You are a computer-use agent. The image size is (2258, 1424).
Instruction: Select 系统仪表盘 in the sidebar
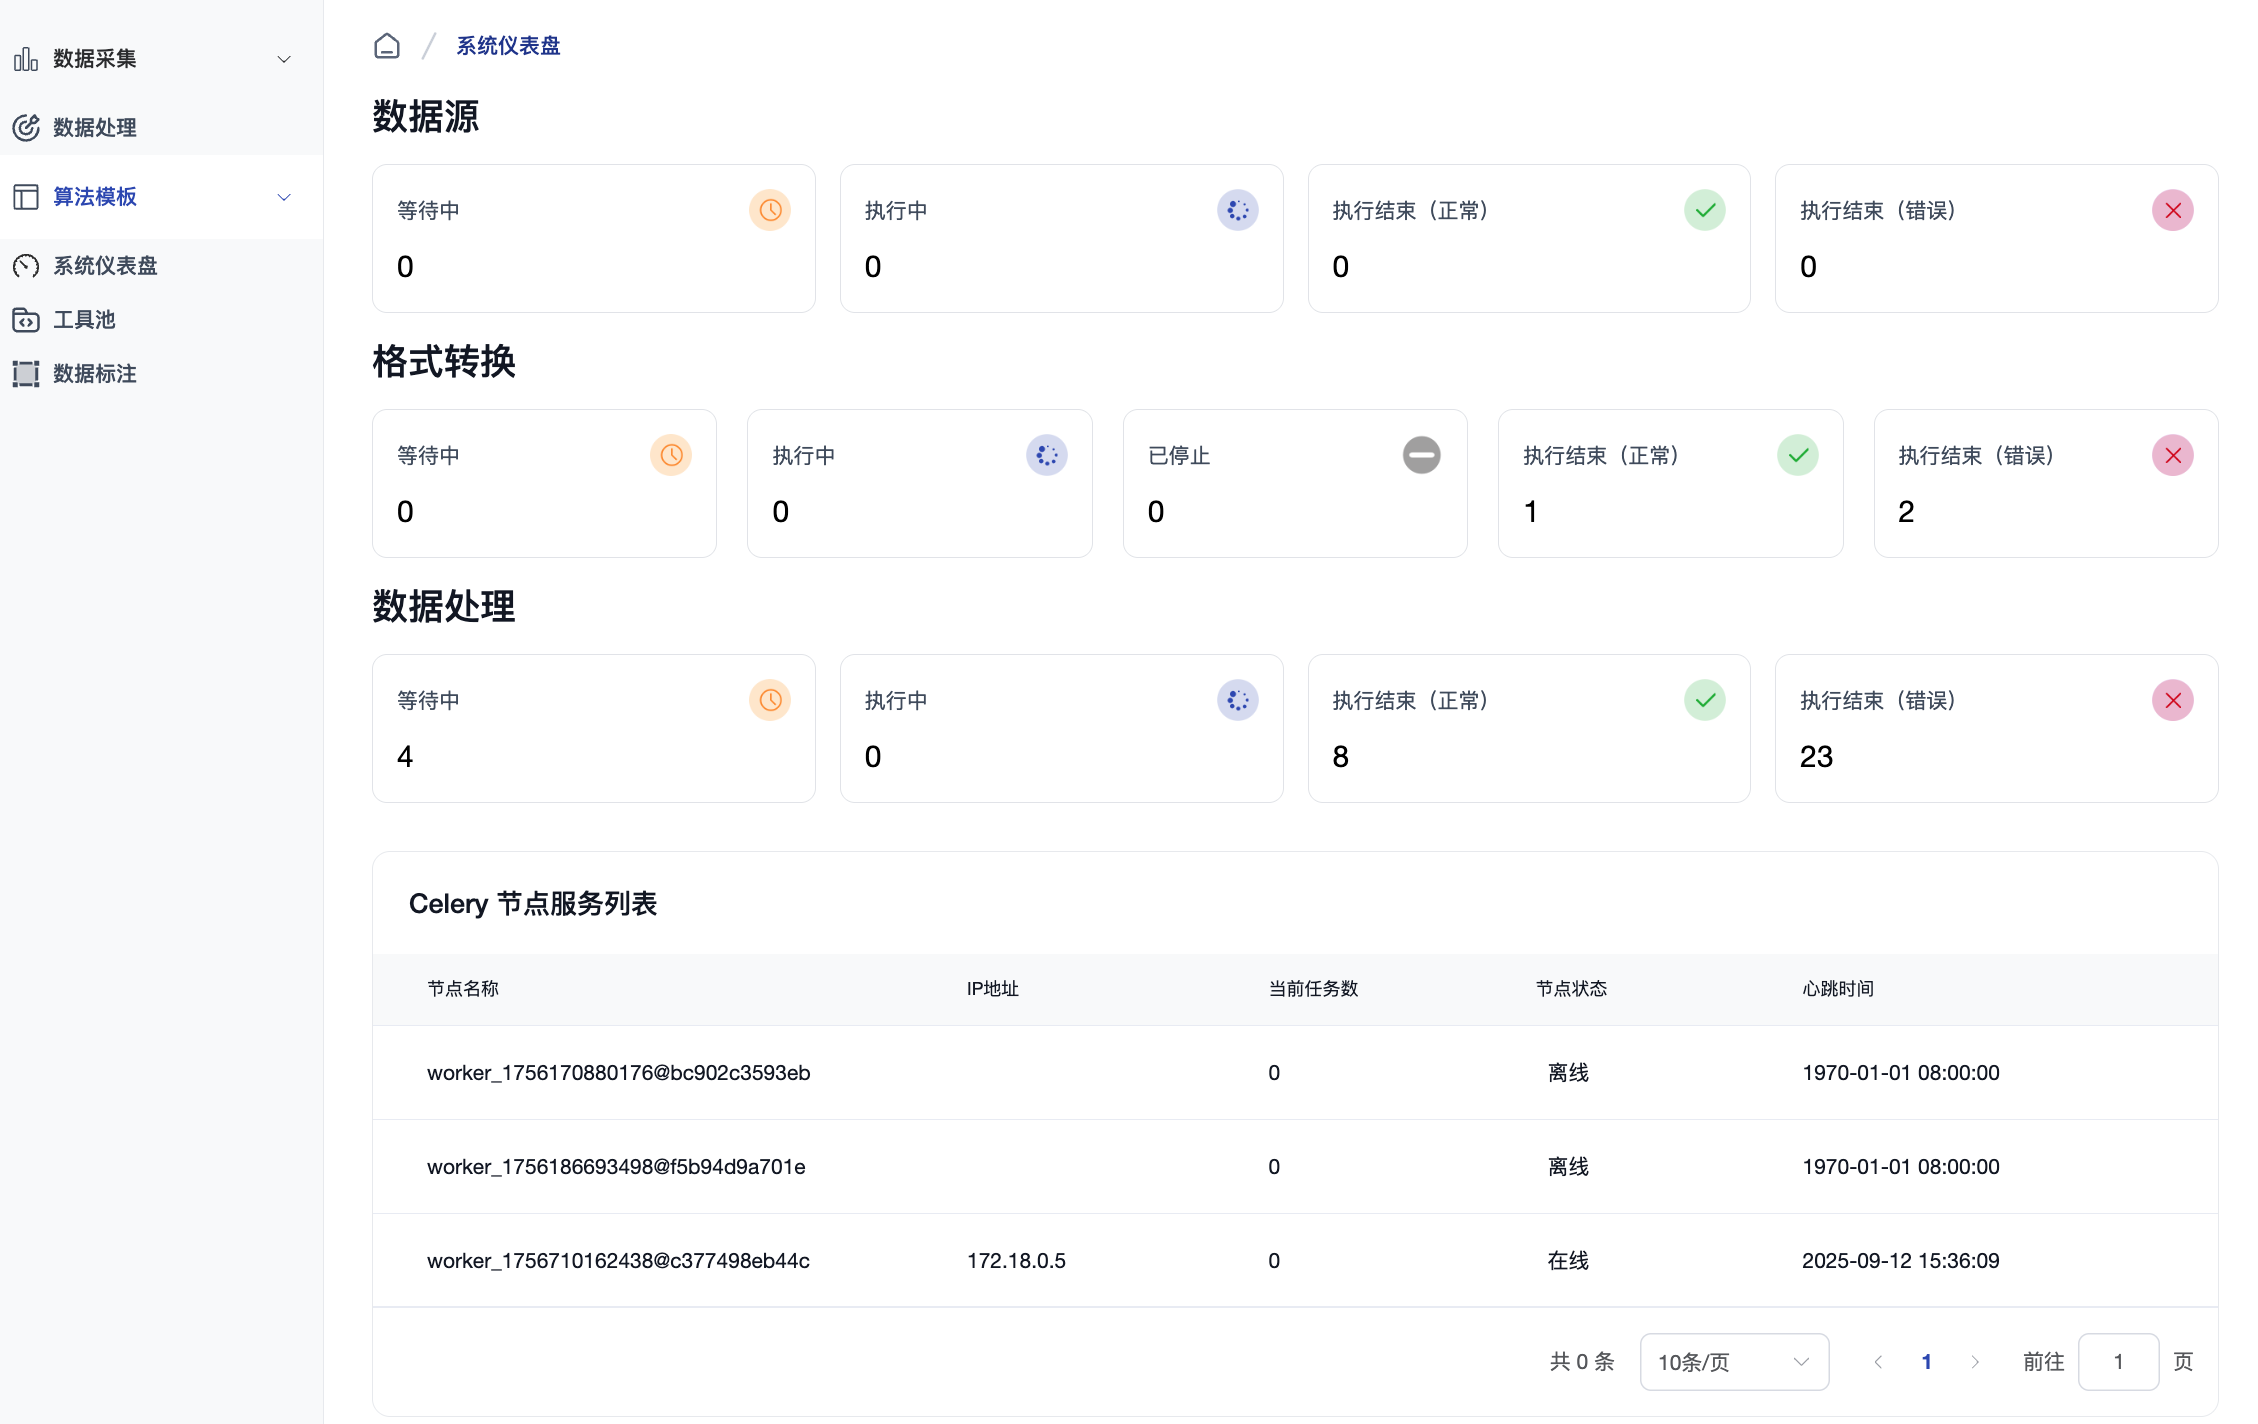(x=105, y=266)
